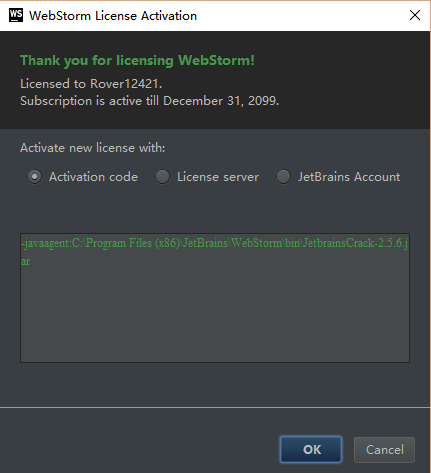This screenshot has height=473, width=431.
Task: Confirm activation with the OK button
Action: tap(311, 449)
